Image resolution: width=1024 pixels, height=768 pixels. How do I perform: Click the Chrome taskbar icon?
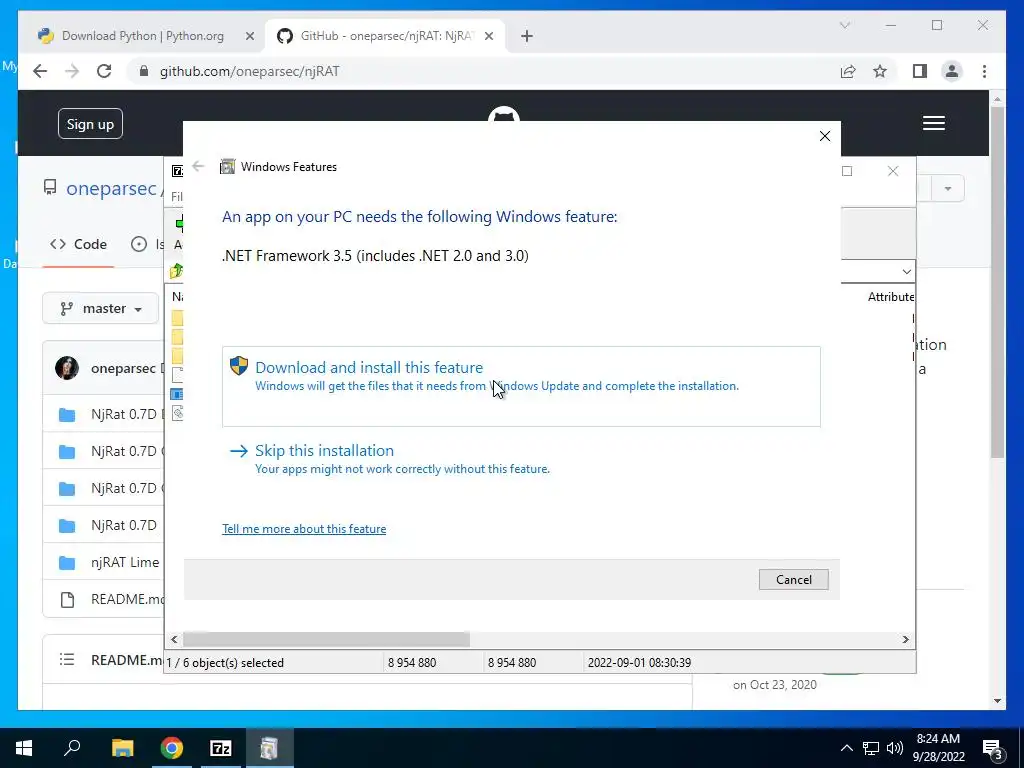(172, 748)
